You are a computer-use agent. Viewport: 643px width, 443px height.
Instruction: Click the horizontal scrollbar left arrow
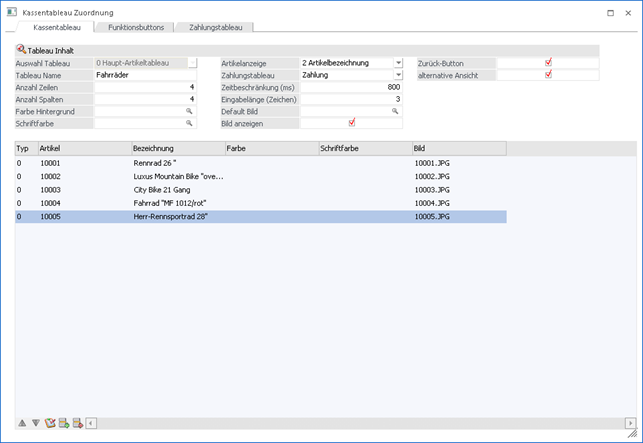pos(91,423)
